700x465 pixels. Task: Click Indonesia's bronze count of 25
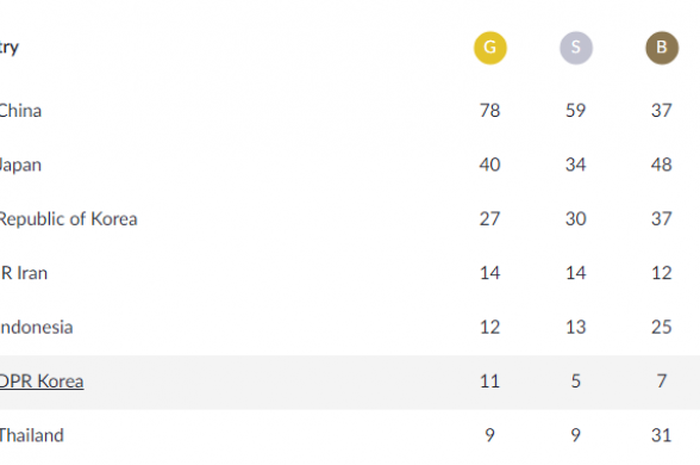[662, 327]
